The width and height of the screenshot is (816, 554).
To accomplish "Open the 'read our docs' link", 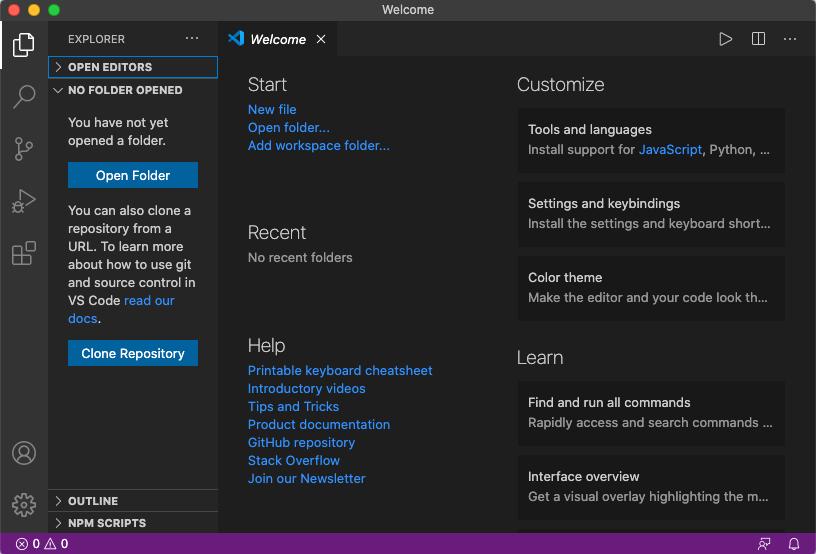I will (x=149, y=301).
